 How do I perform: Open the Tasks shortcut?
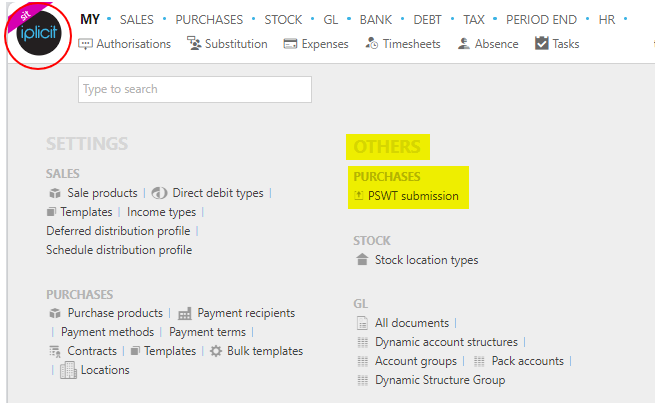click(x=557, y=44)
